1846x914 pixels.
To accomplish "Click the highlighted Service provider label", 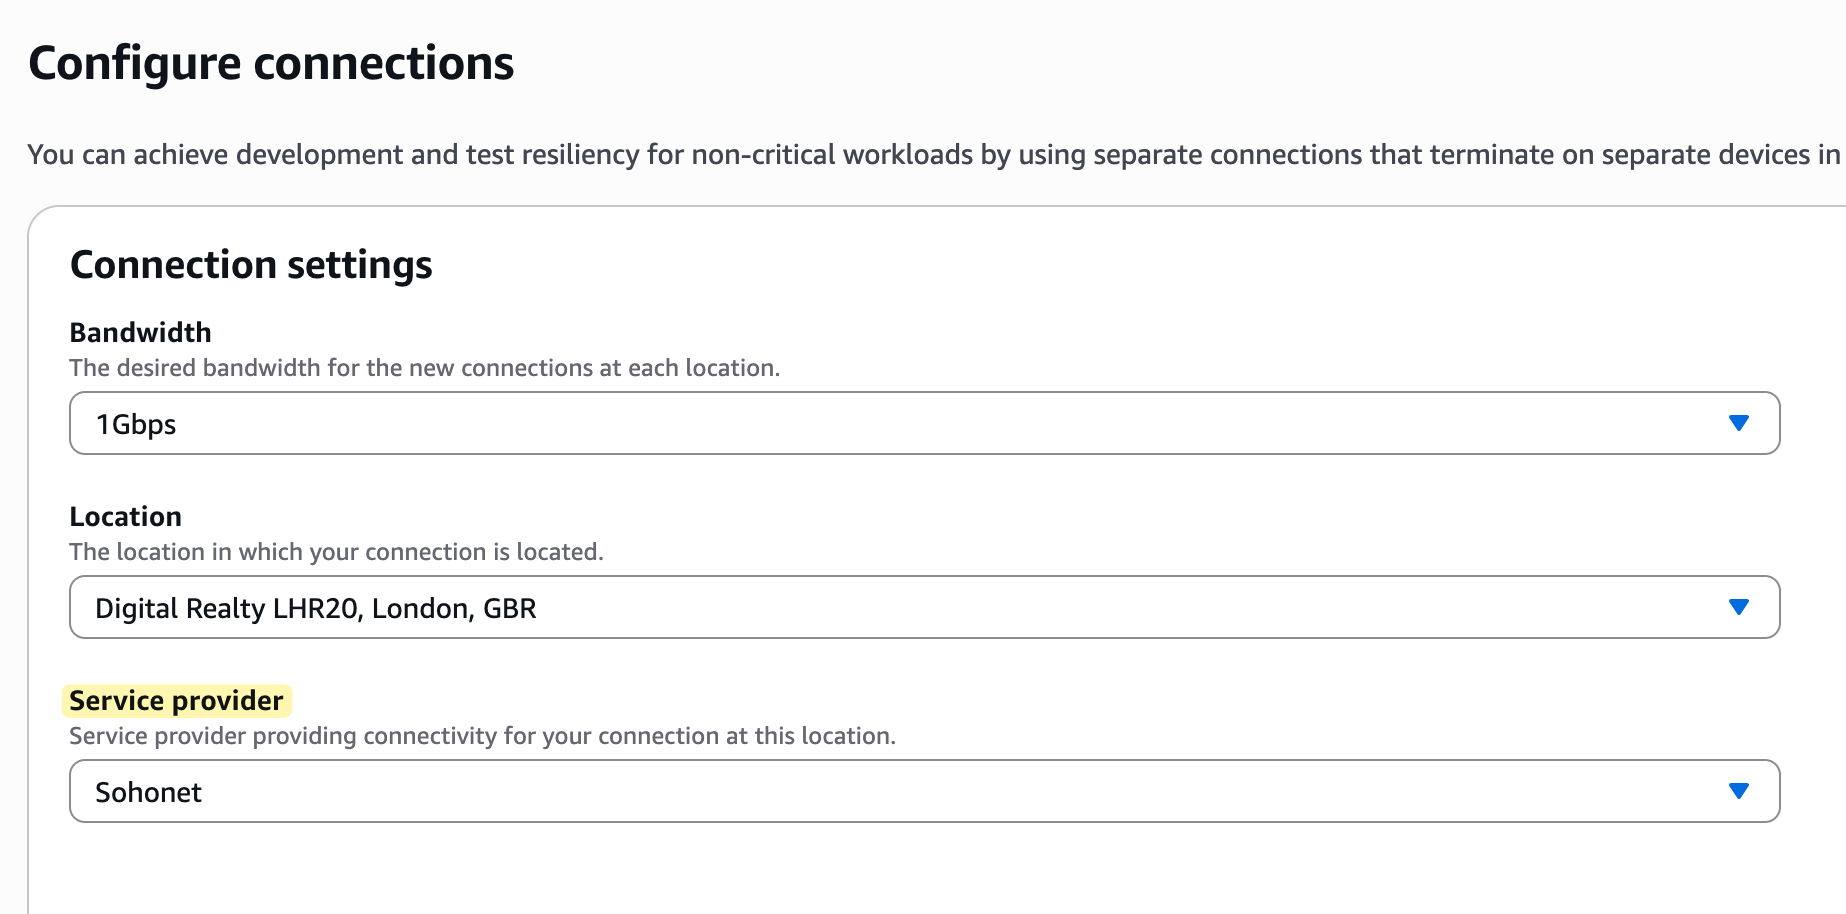I will (x=176, y=700).
